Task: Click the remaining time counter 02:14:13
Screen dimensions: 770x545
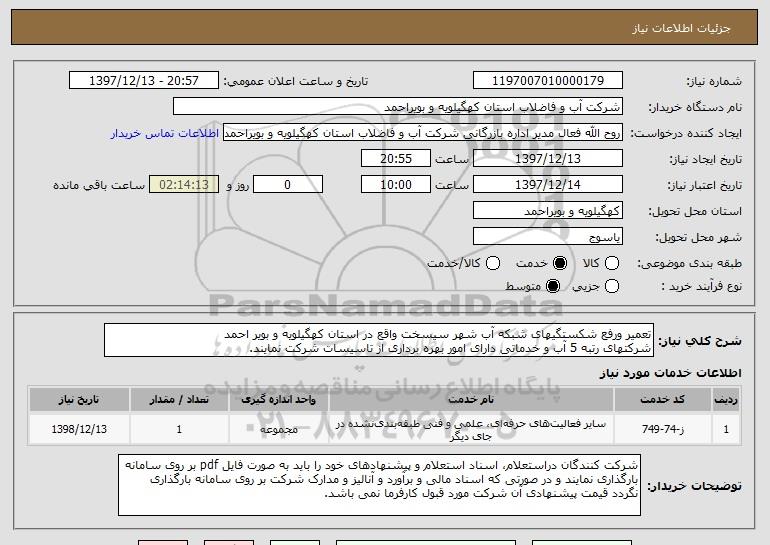Action: tap(184, 185)
